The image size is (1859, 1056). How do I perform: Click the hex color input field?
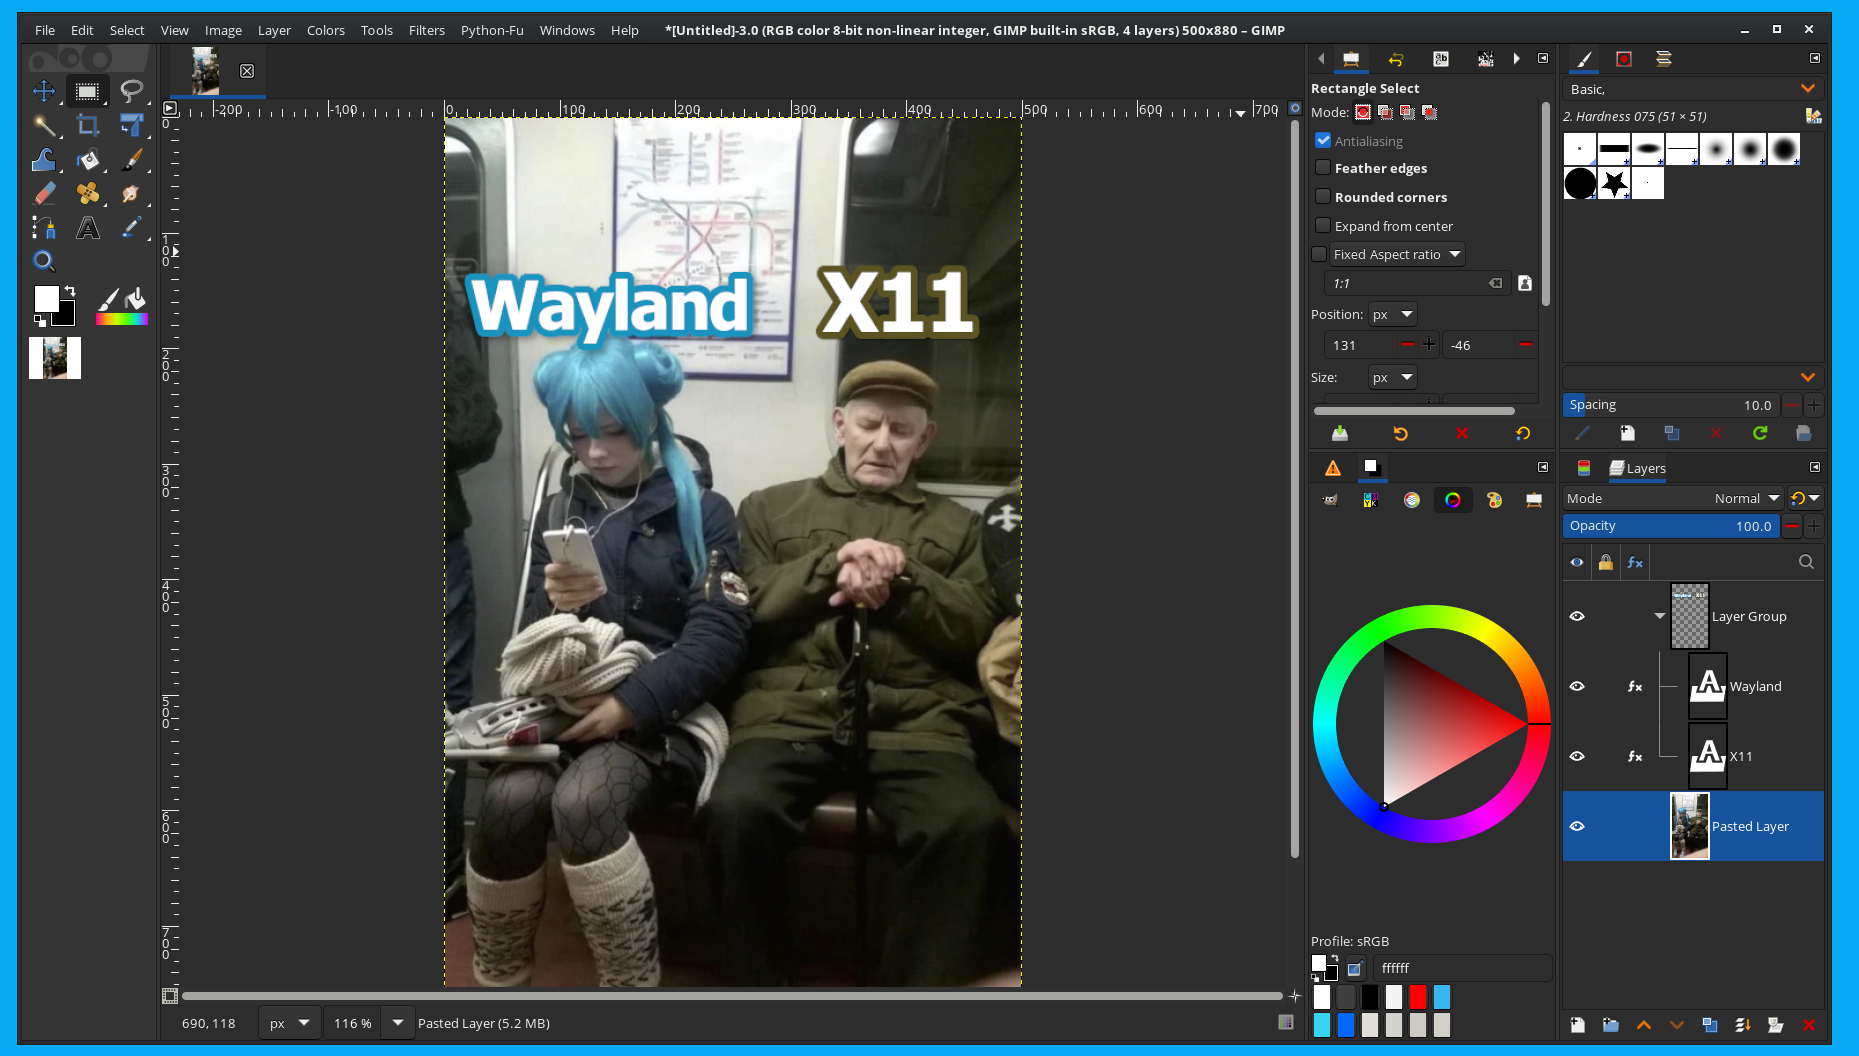1461,968
